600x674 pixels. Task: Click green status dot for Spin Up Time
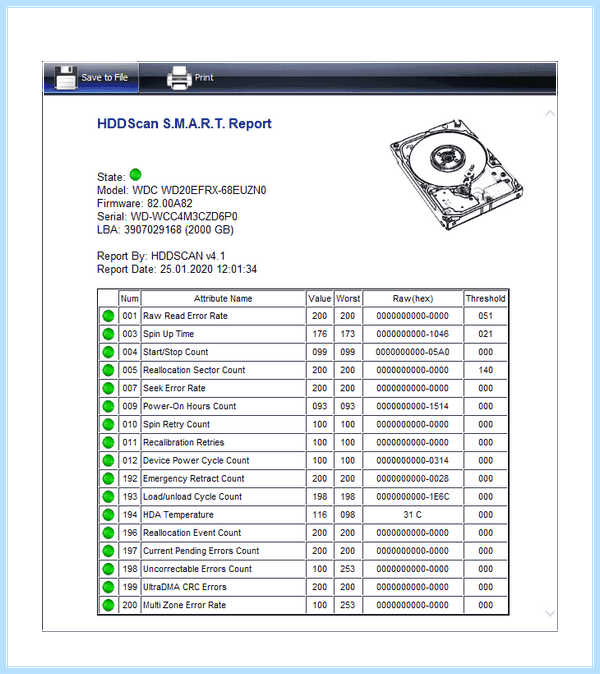(x=108, y=334)
